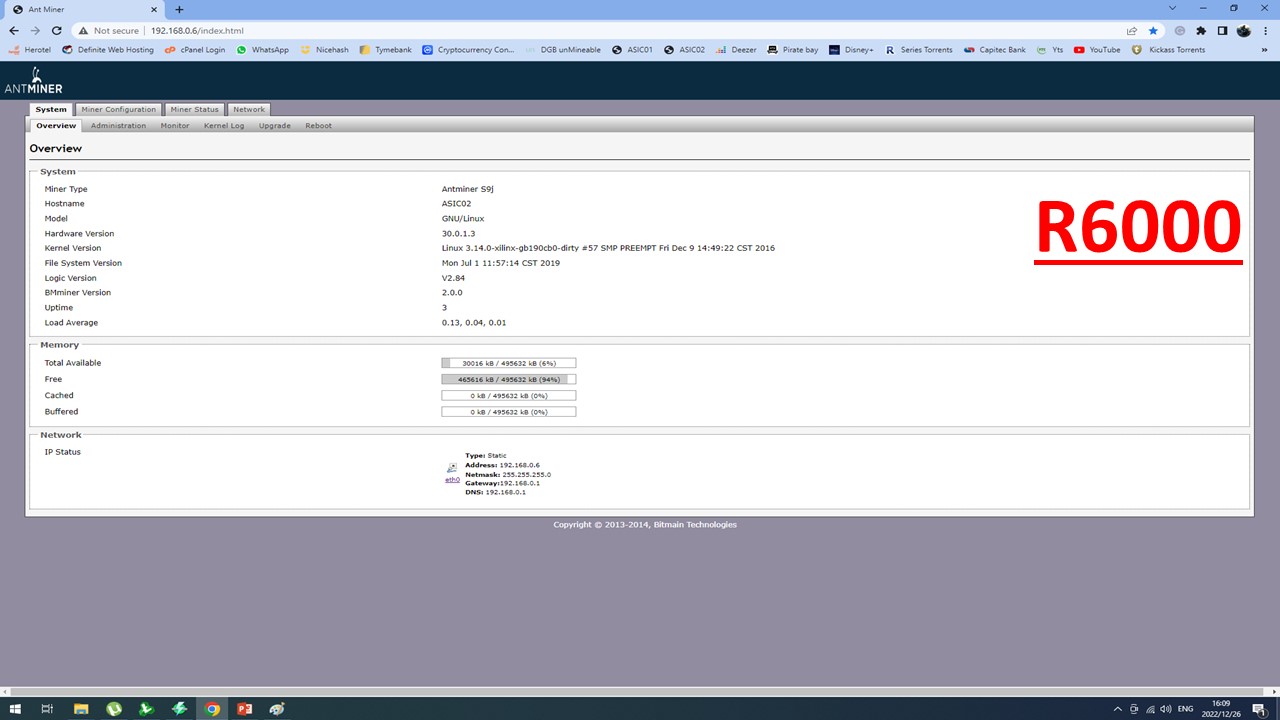This screenshot has width=1280, height=720.
Task: Open uTorrent from the taskbar
Action: point(114,709)
